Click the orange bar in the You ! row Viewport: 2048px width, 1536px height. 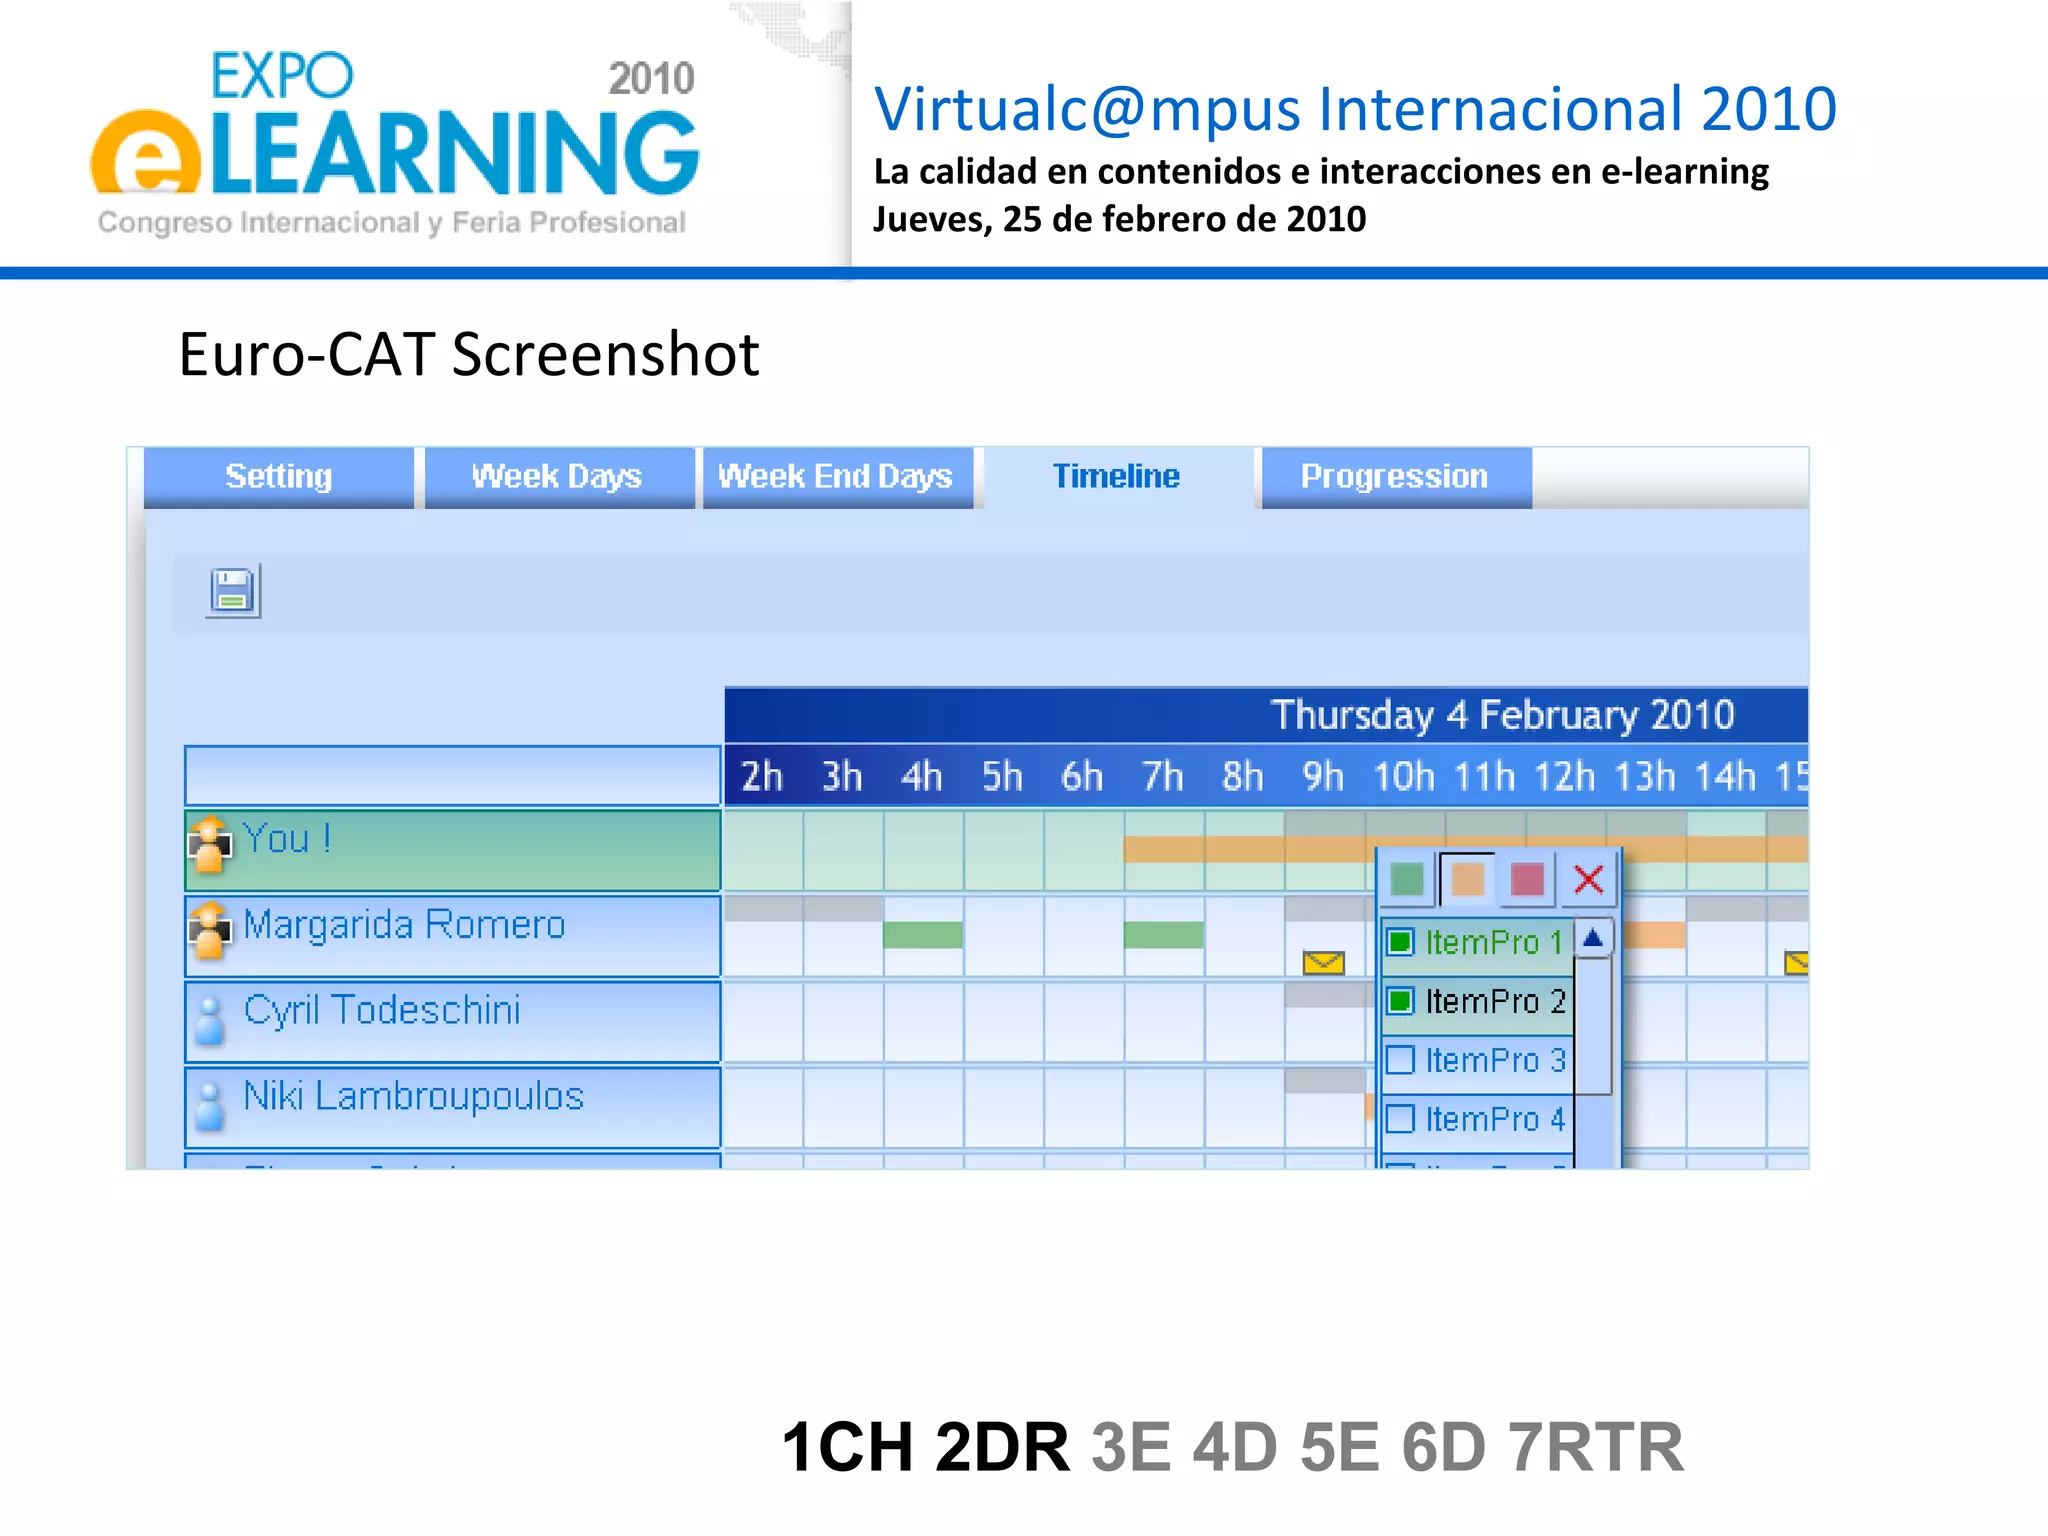(x=1250, y=850)
